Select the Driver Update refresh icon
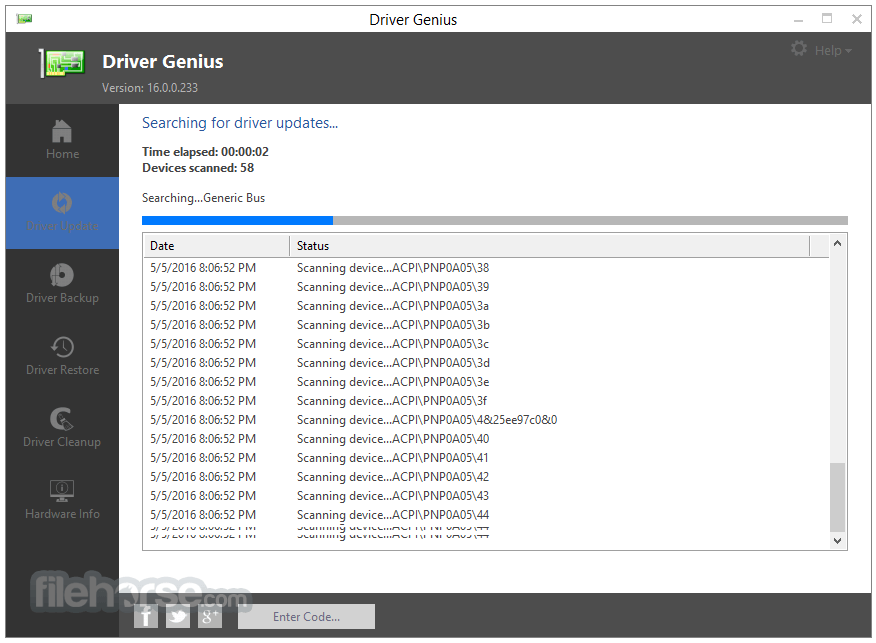 62,203
